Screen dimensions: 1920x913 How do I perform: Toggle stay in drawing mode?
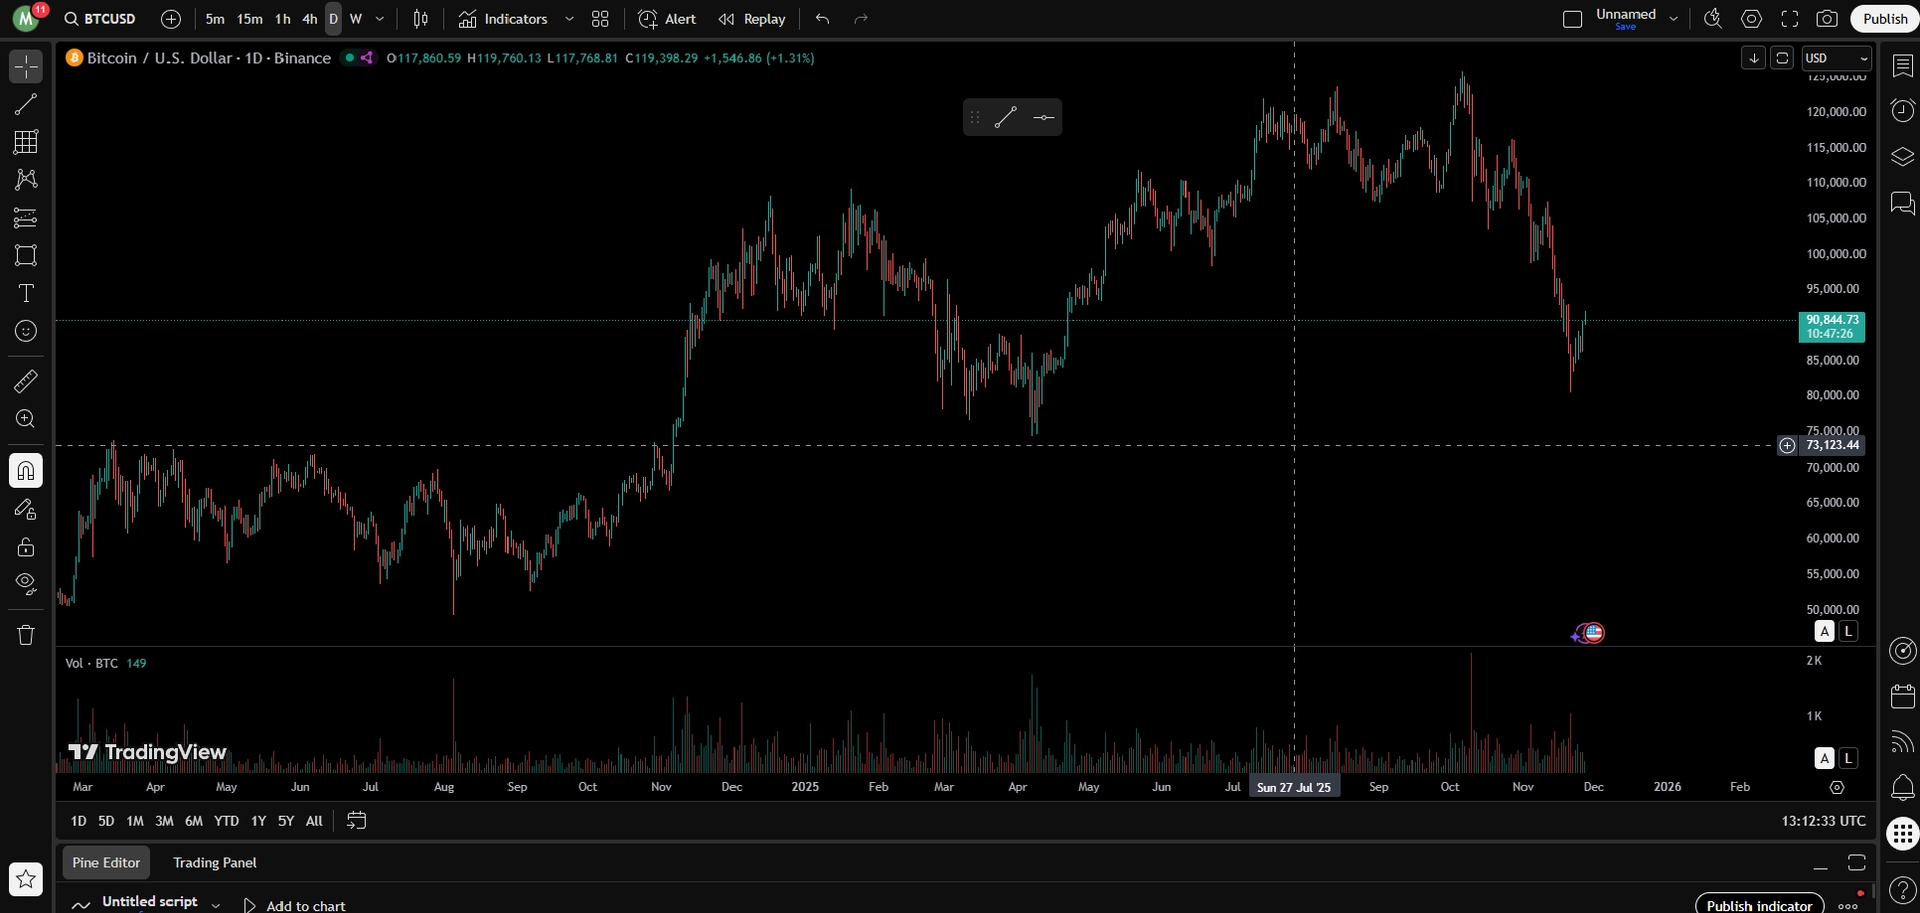(26, 509)
